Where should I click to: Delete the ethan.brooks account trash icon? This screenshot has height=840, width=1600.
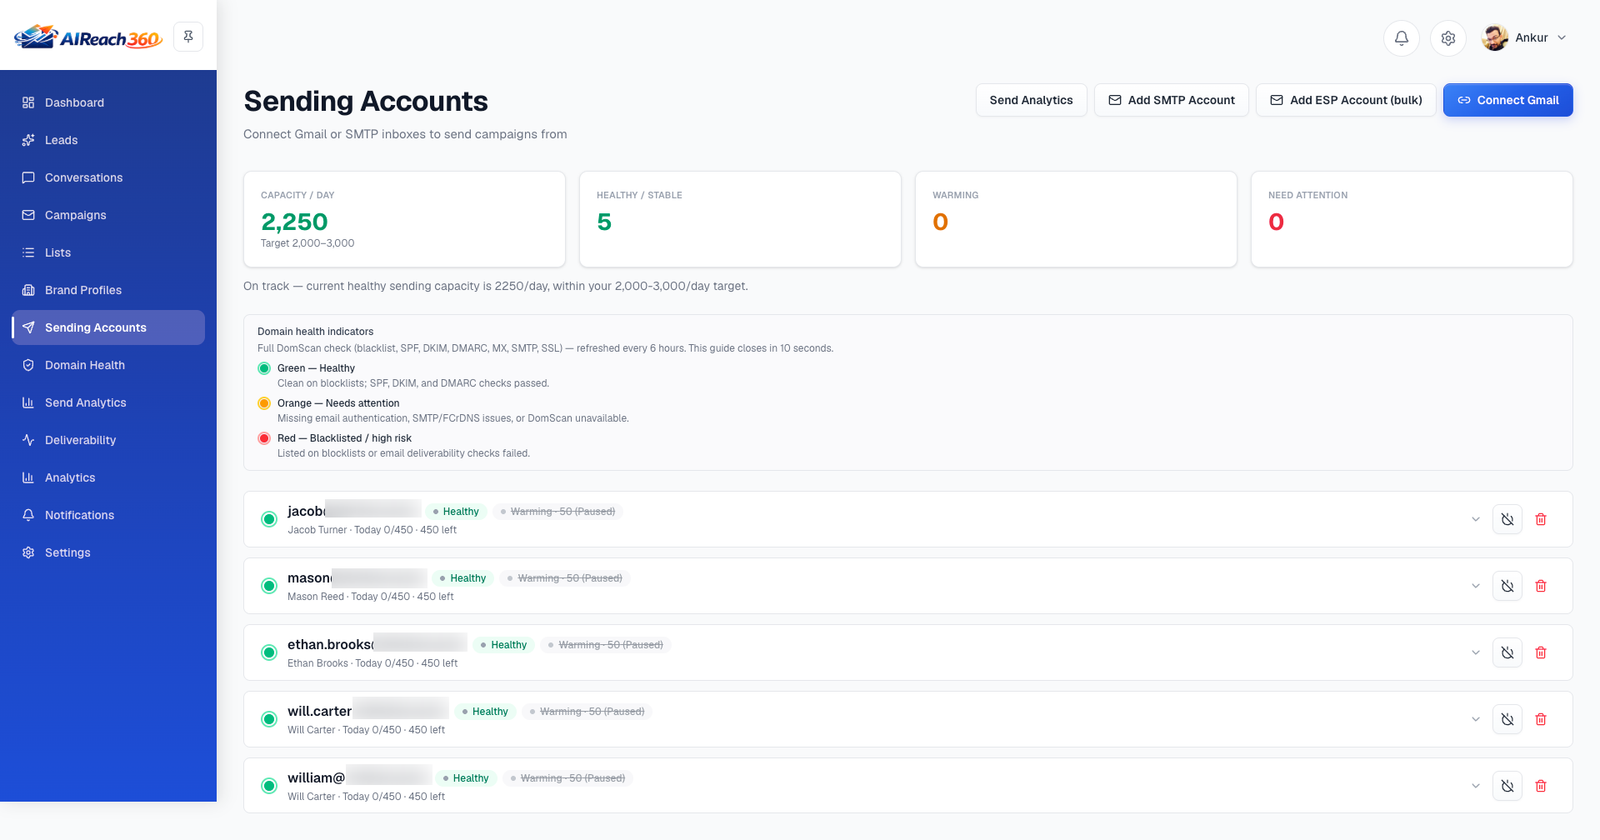click(x=1541, y=653)
